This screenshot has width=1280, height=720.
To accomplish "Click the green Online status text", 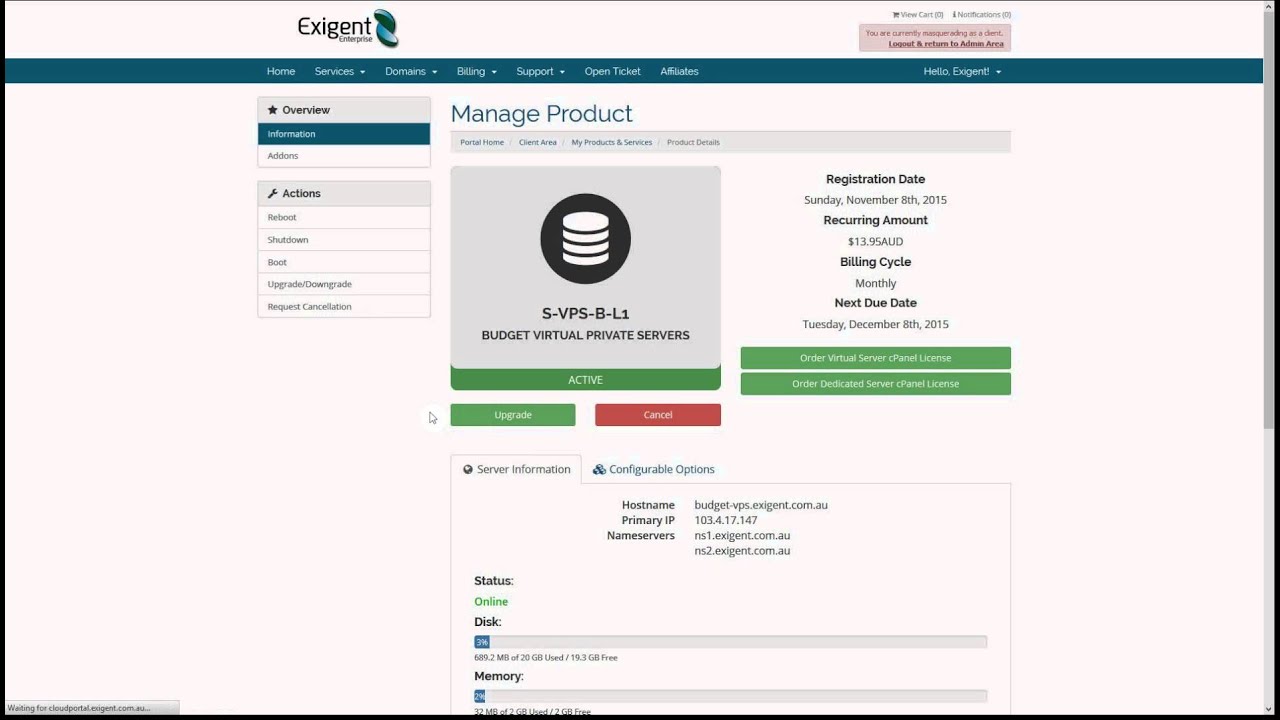I will [x=491, y=602].
